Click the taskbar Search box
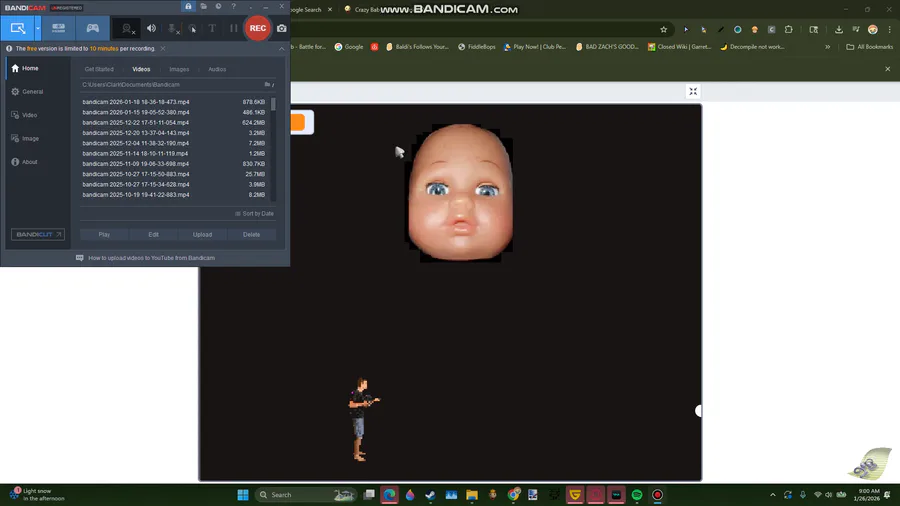 point(305,495)
